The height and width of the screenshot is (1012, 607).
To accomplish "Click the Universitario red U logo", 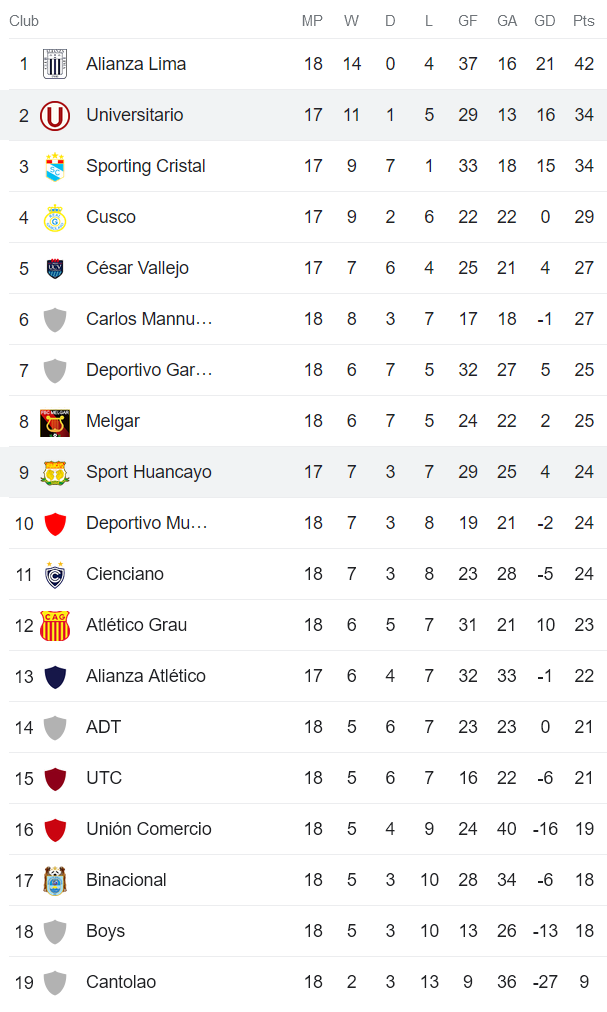I will tap(55, 116).
